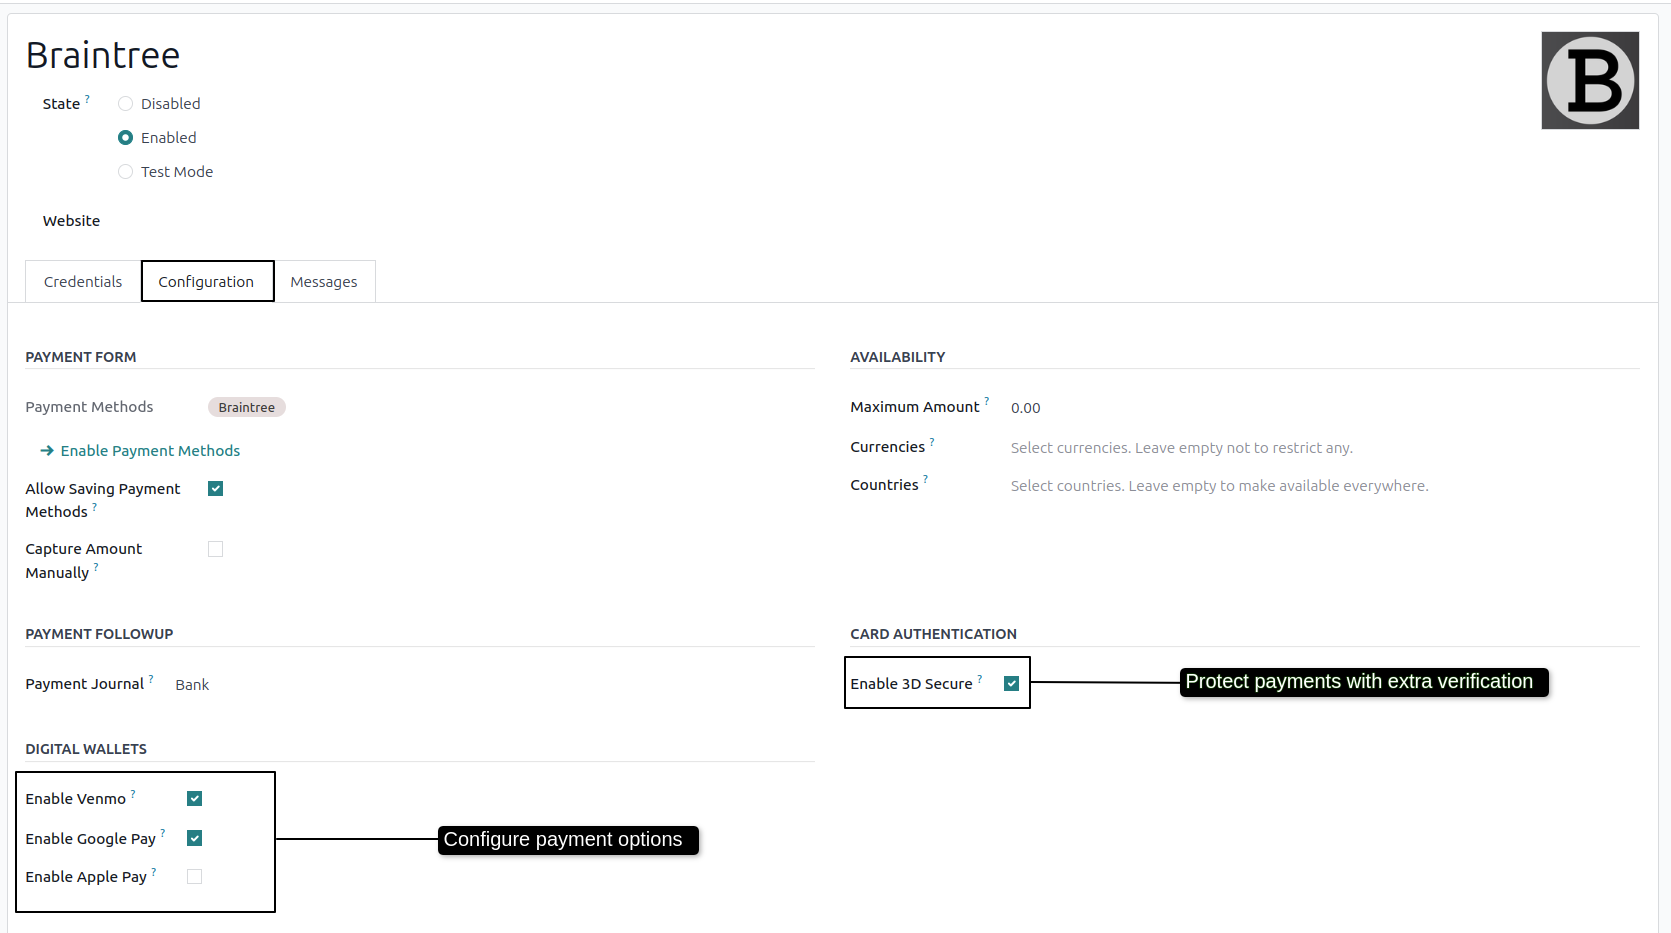Viewport: 1671px width, 933px height.
Task: Show help tooltip for Enable Venmo
Action: click(133, 793)
